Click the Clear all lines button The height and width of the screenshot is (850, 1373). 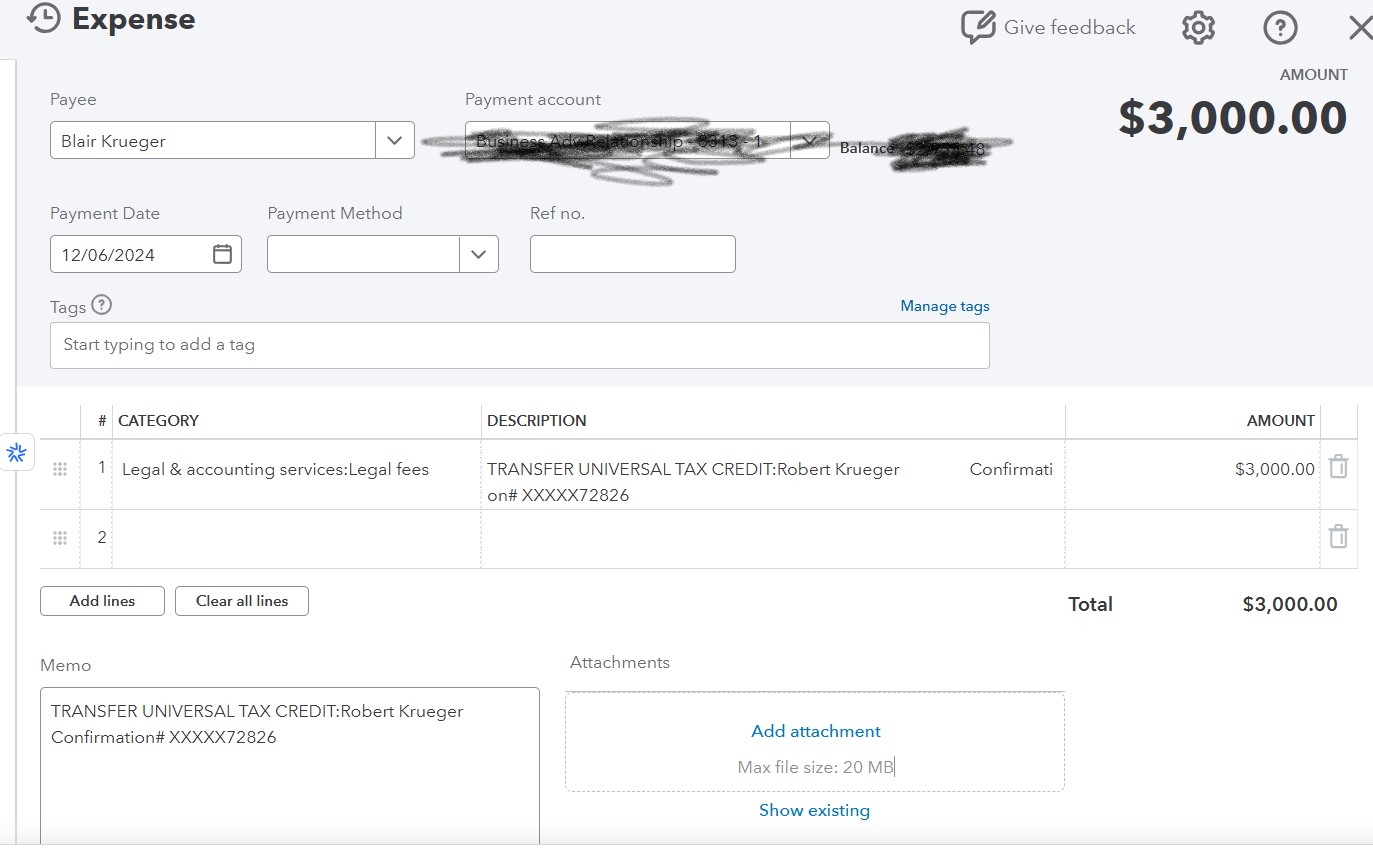pyautogui.click(x=242, y=601)
